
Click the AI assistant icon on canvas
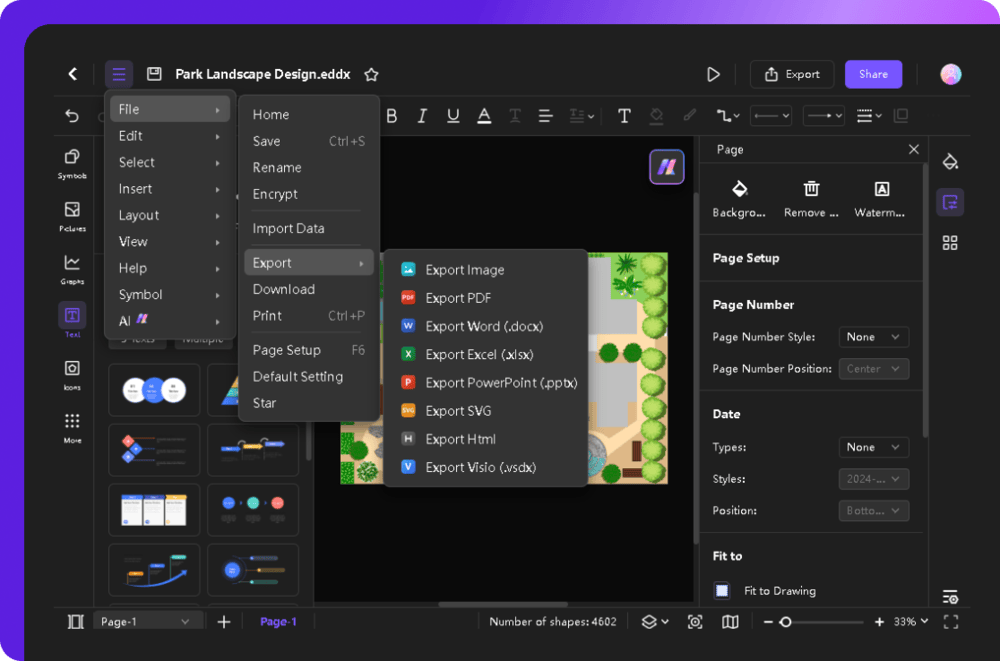point(666,167)
